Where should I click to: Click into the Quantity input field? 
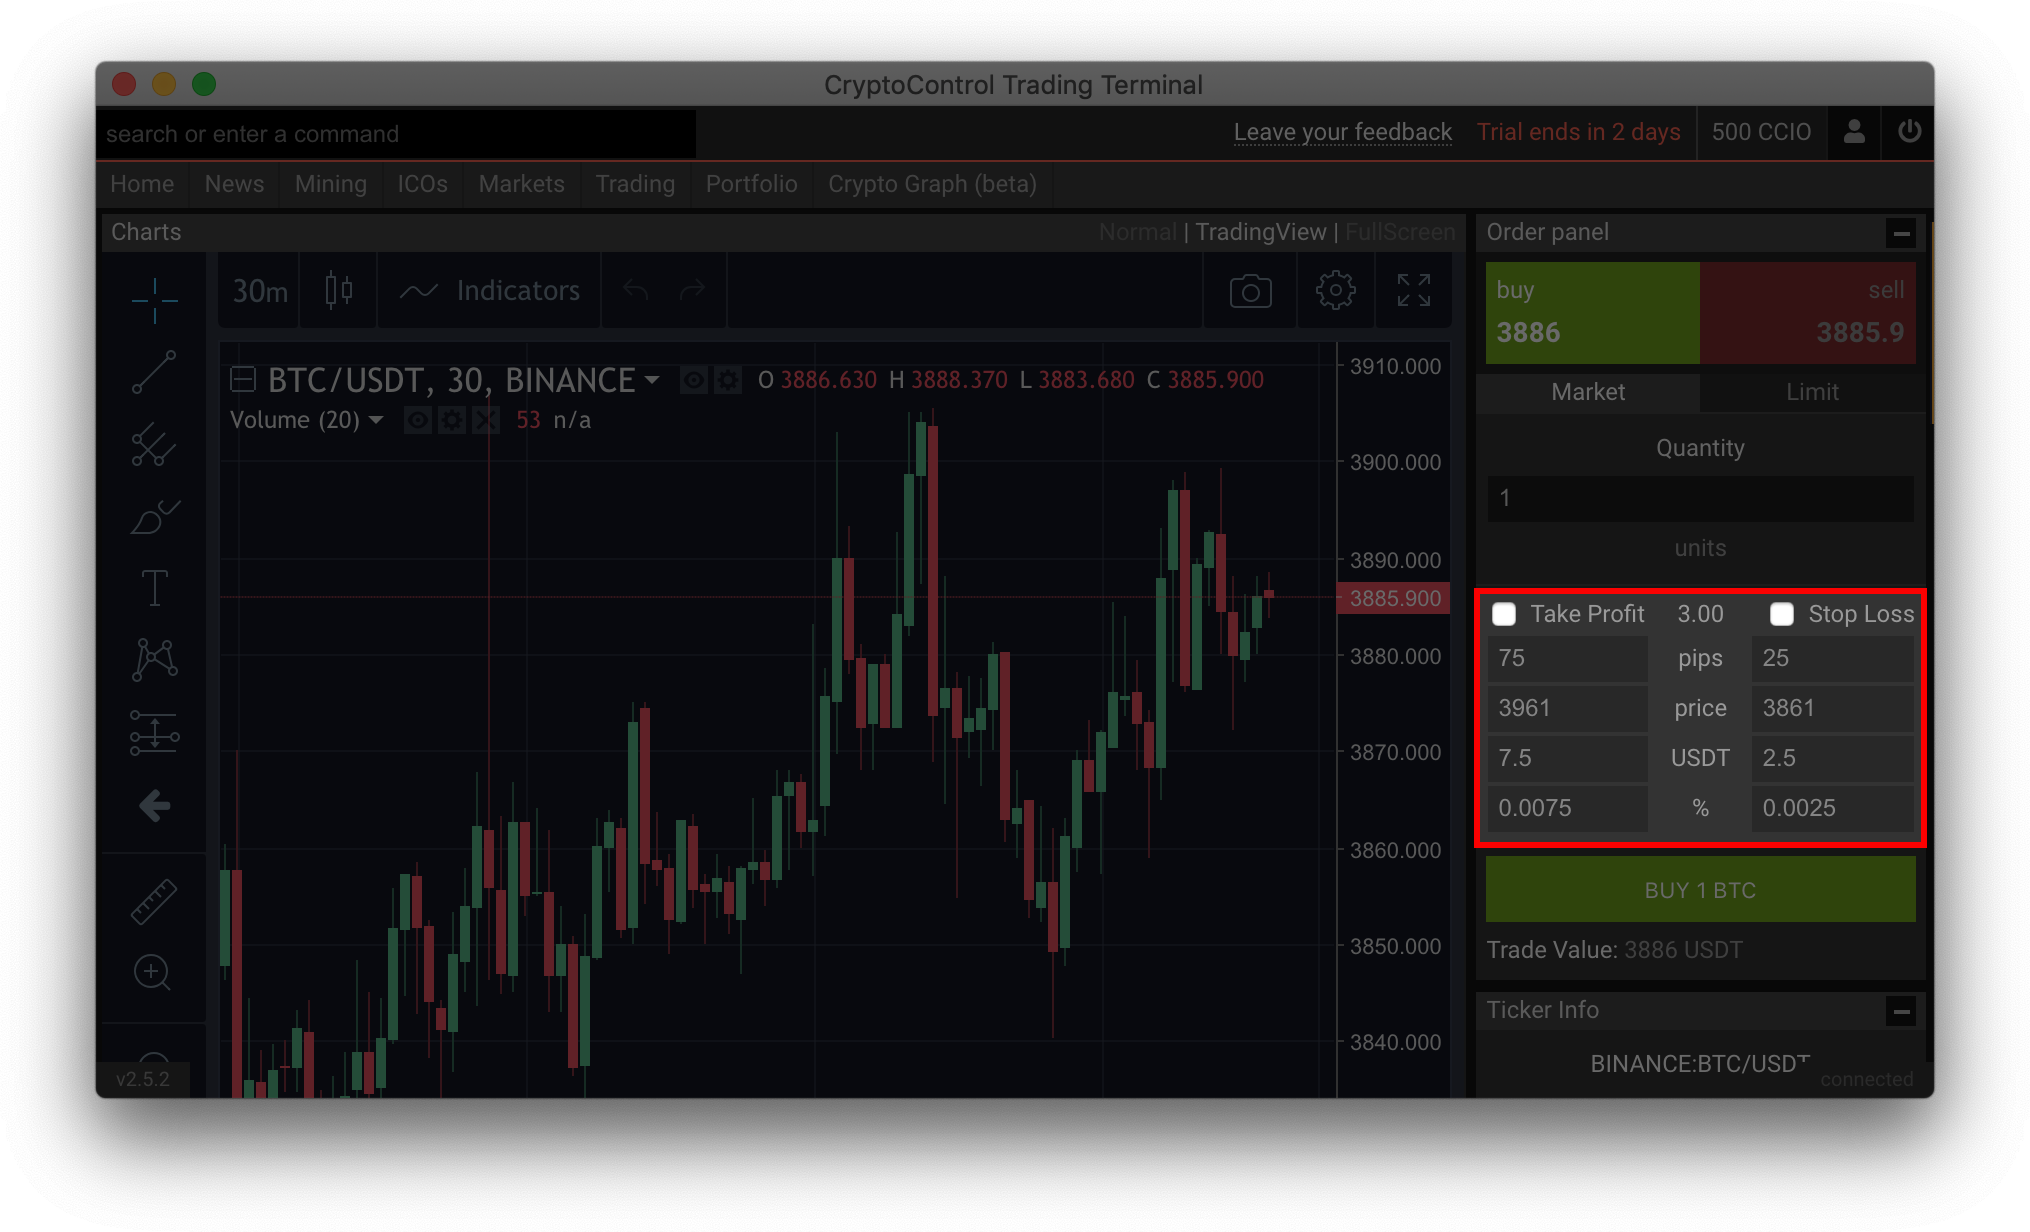1700,498
